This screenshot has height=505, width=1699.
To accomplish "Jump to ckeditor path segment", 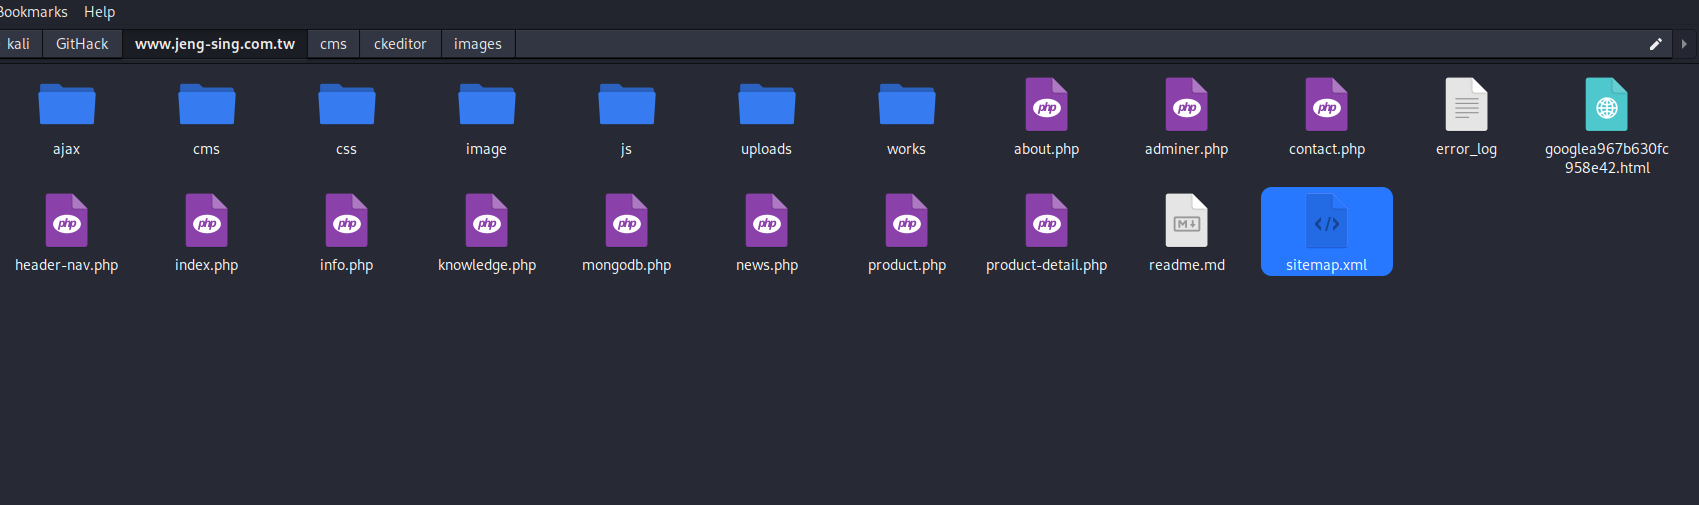I will (x=400, y=44).
